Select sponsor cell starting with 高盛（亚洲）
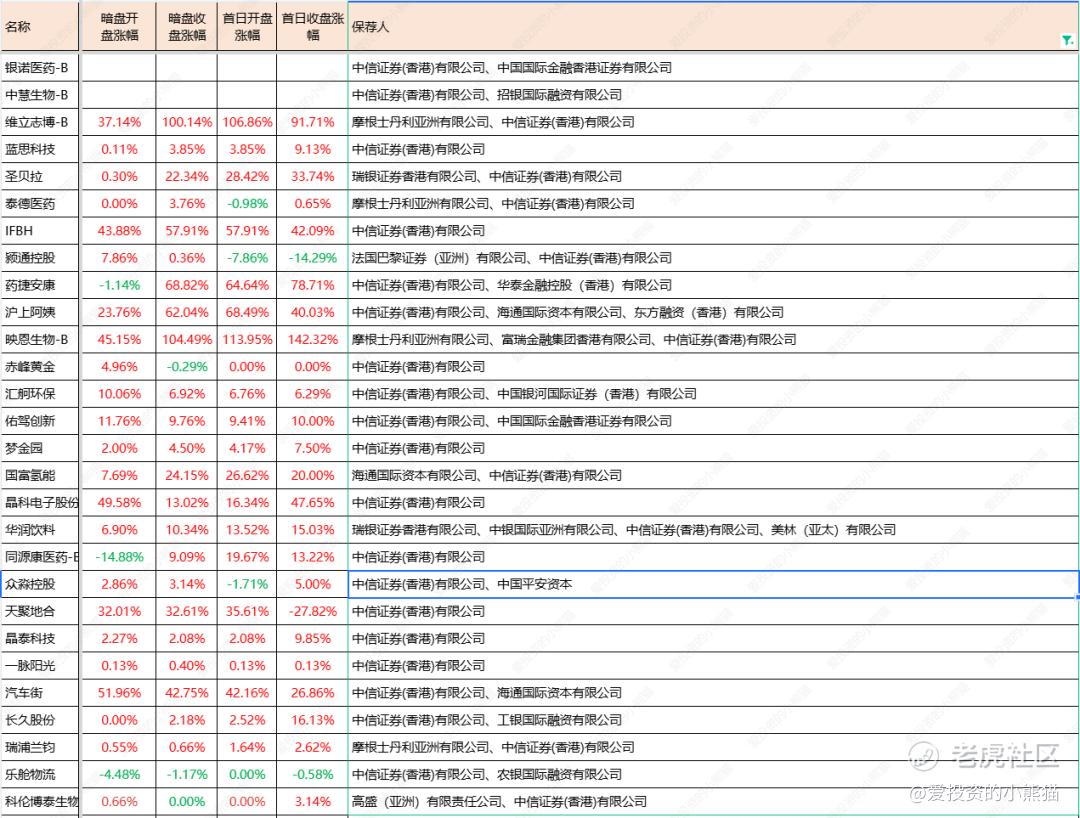This screenshot has height=818, width=1080. coord(714,802)
